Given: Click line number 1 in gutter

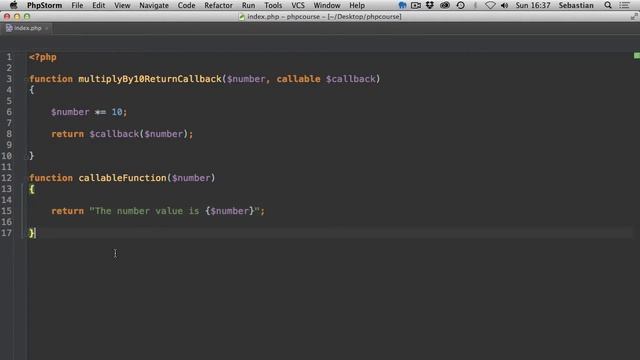Looking at the screenshot, I should click(x=9, y=57).
